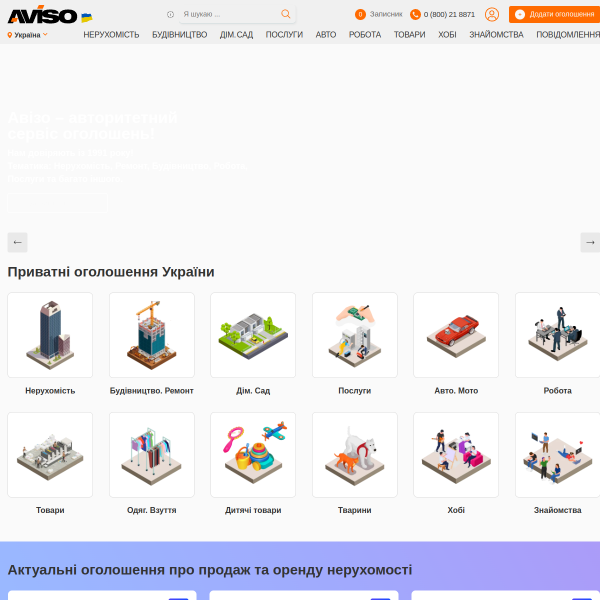Open ДІМ.САД menu item
Viewport: 600px width, 600px height.
tap(236, 35)
